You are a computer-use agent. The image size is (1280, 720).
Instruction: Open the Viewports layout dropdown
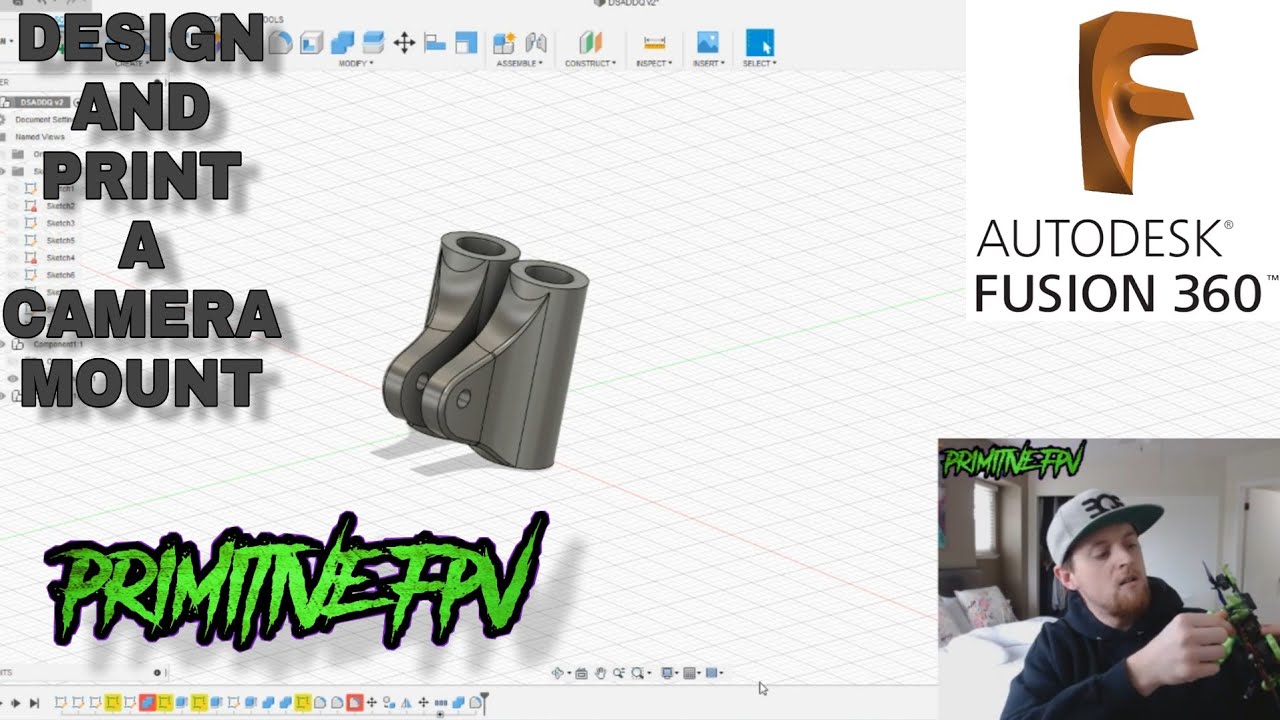[714, 673]
